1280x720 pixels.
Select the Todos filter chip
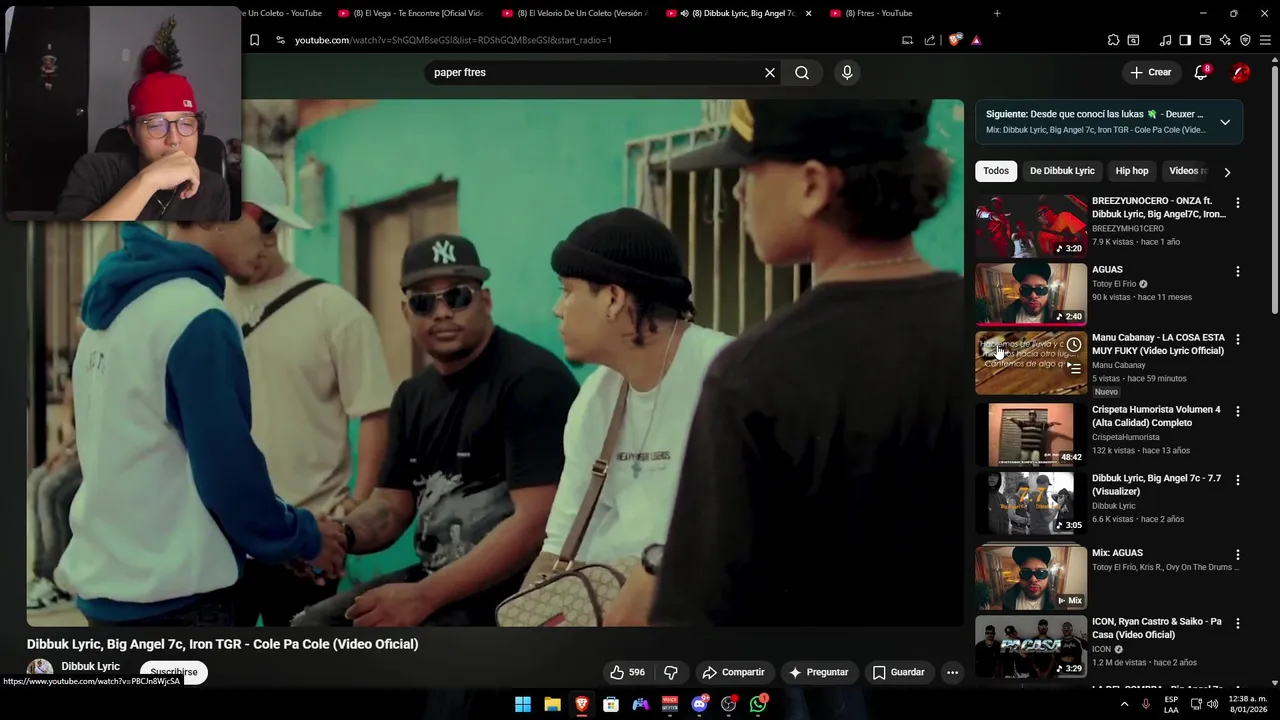(x=996, y=171)
